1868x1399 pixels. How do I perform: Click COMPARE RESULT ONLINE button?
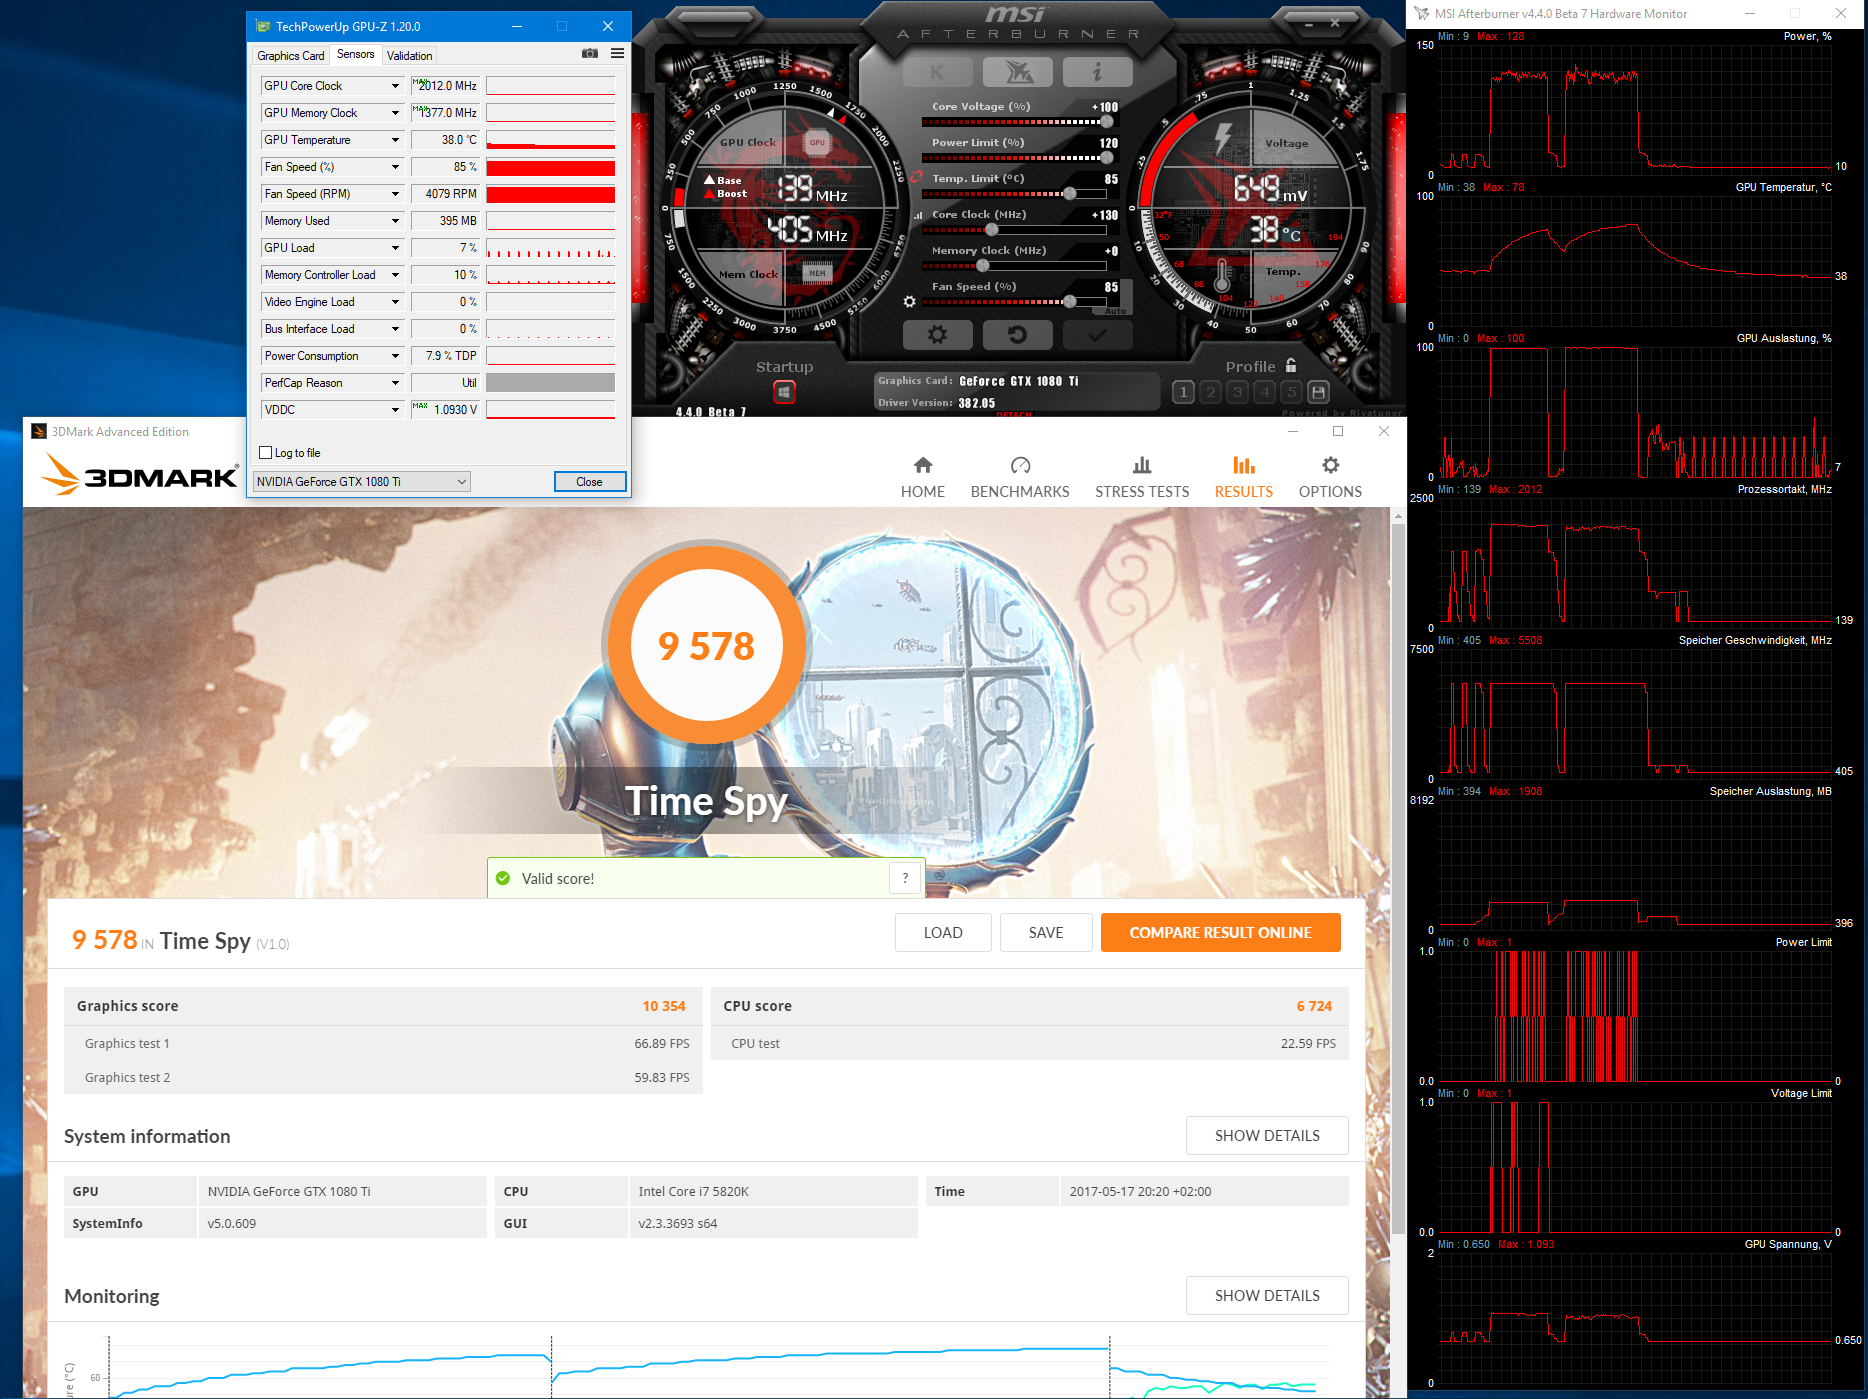coord(1220,933)
